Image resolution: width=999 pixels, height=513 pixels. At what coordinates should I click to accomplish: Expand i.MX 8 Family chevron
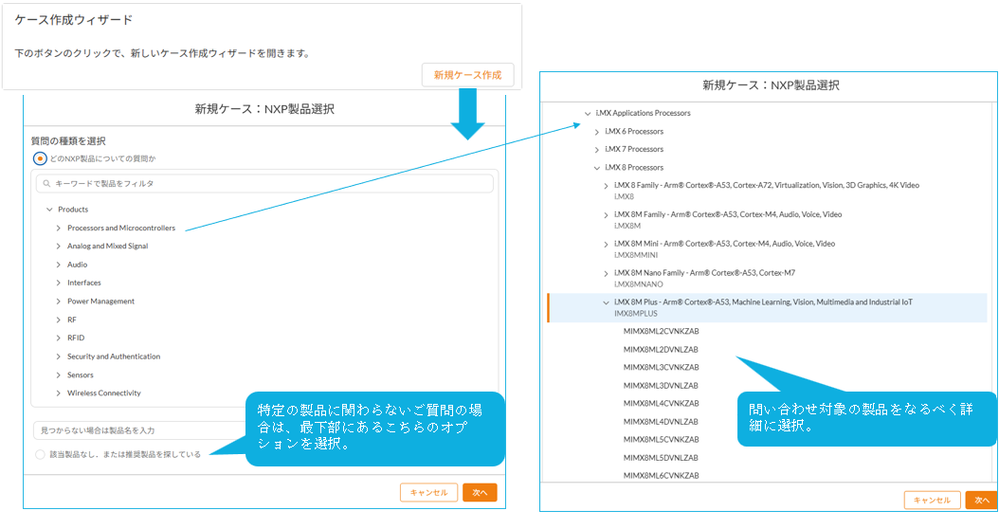click(606, 185)
